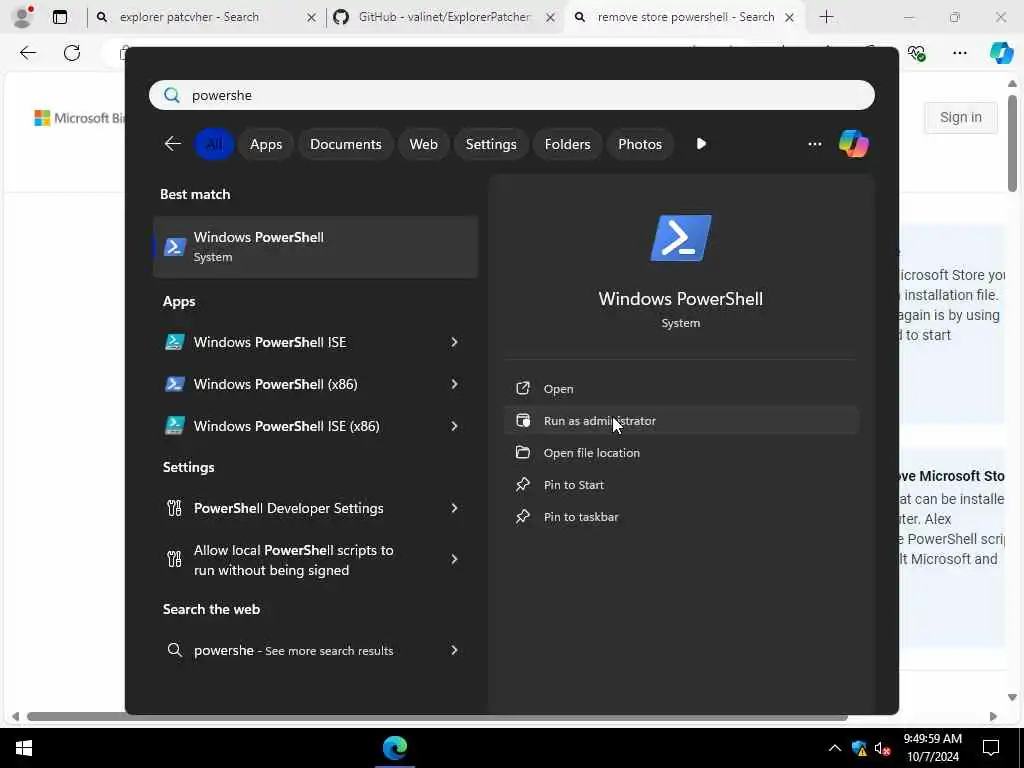Viewport: 1024px width, 768px height.
Task: Select the All filter tab
Action: [214, 144]
